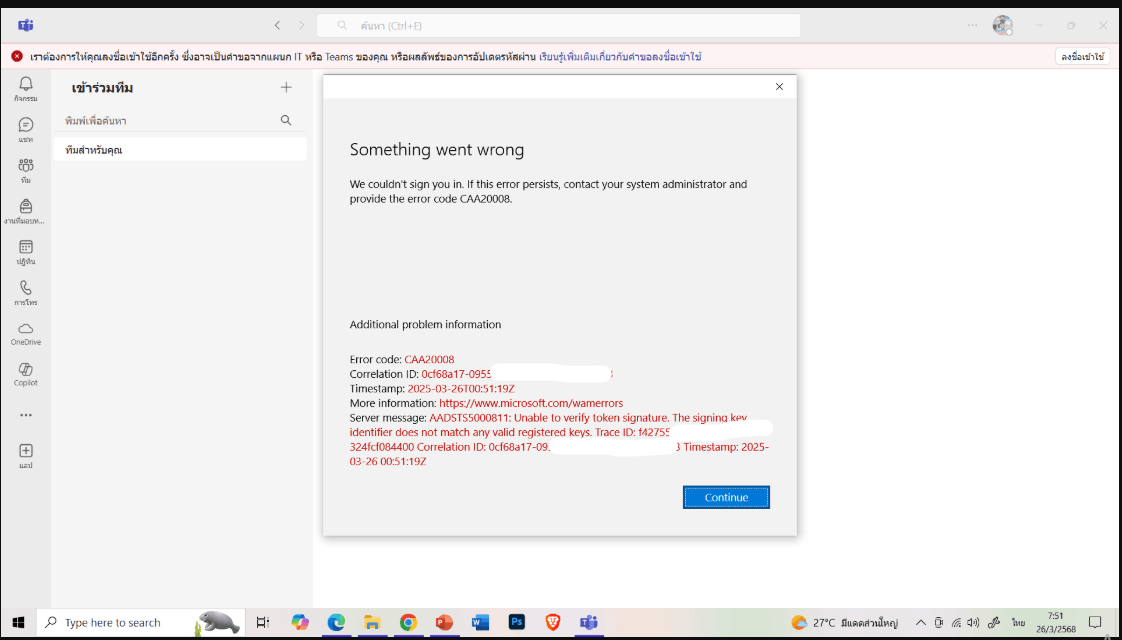Open Task View on the taskbar
Screen dimensions: 1122x640
[x=263, y=622]
